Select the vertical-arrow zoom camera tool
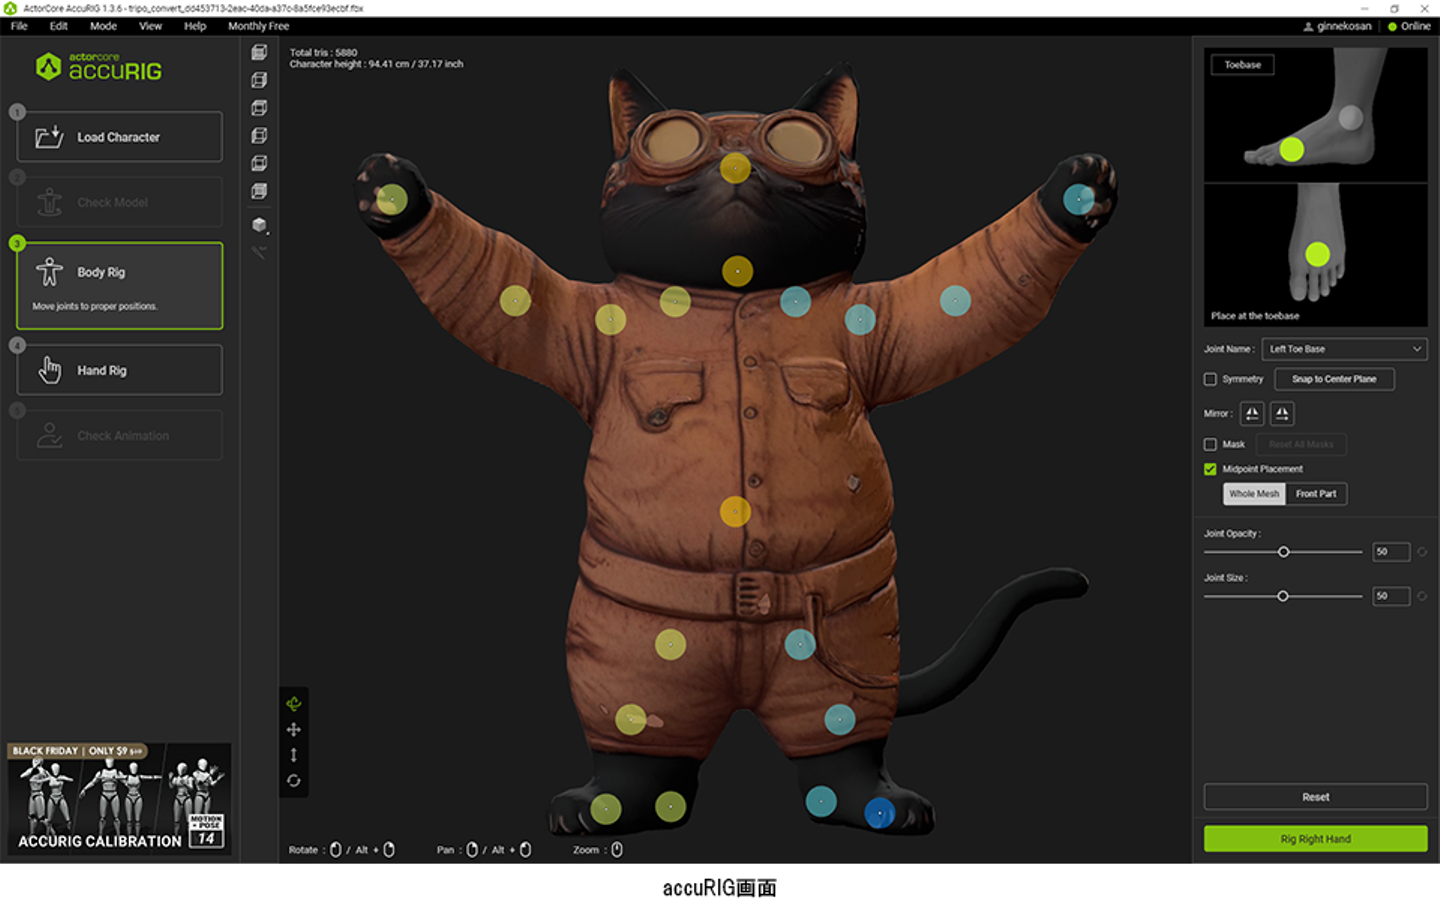This screenshot has height=912, width=1440. pyautogui.click(x=294, y=755)
